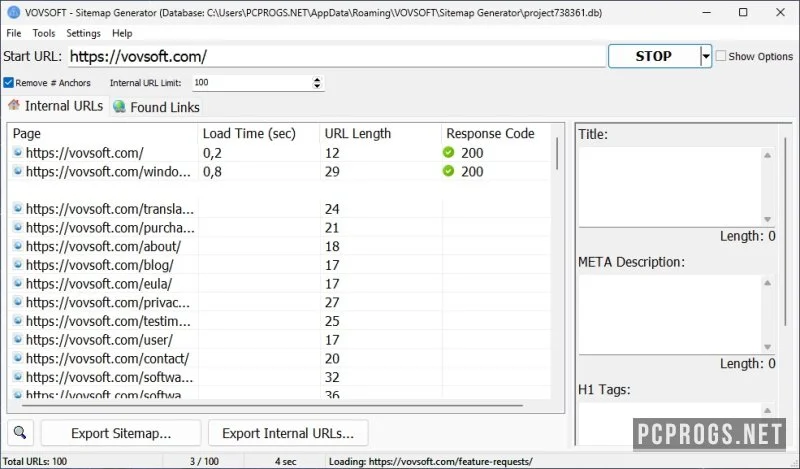Viewport: 800px width, 469px height.
Task: Click the STOP button
Action: tap(654, 56)
